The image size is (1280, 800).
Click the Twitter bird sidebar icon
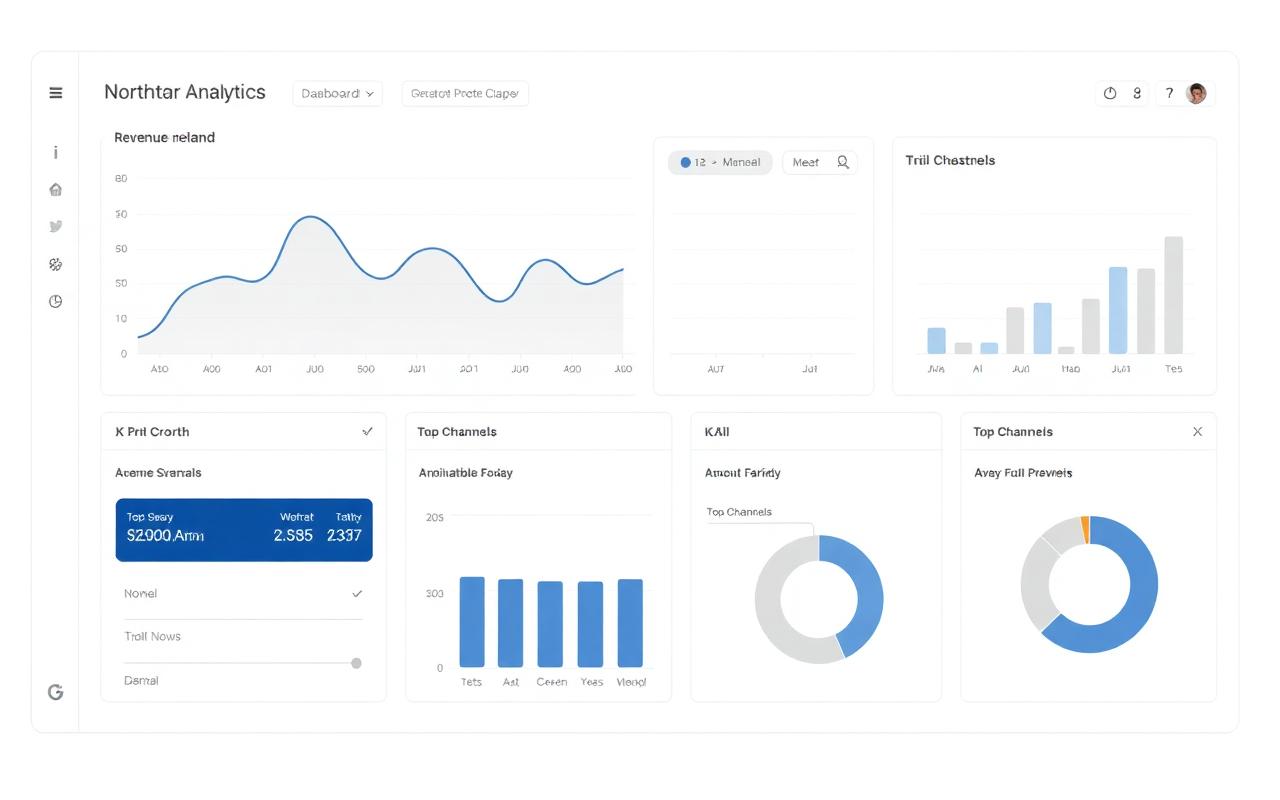pos(56,226)
